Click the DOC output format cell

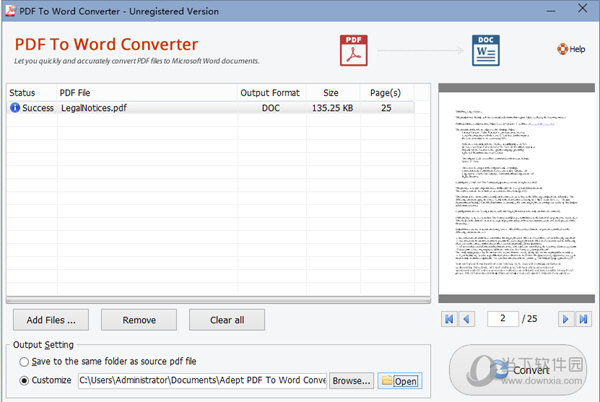(271, 108)
